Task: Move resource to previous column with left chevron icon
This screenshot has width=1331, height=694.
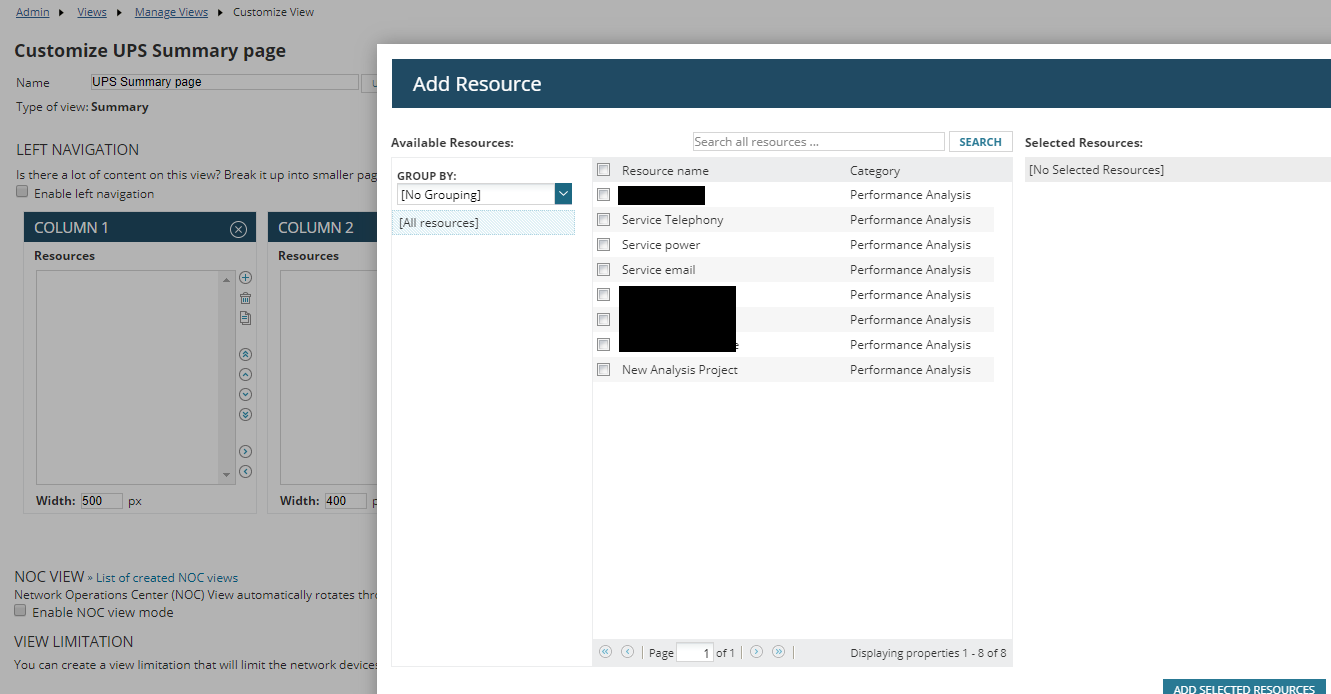Action: pos(246,472)
